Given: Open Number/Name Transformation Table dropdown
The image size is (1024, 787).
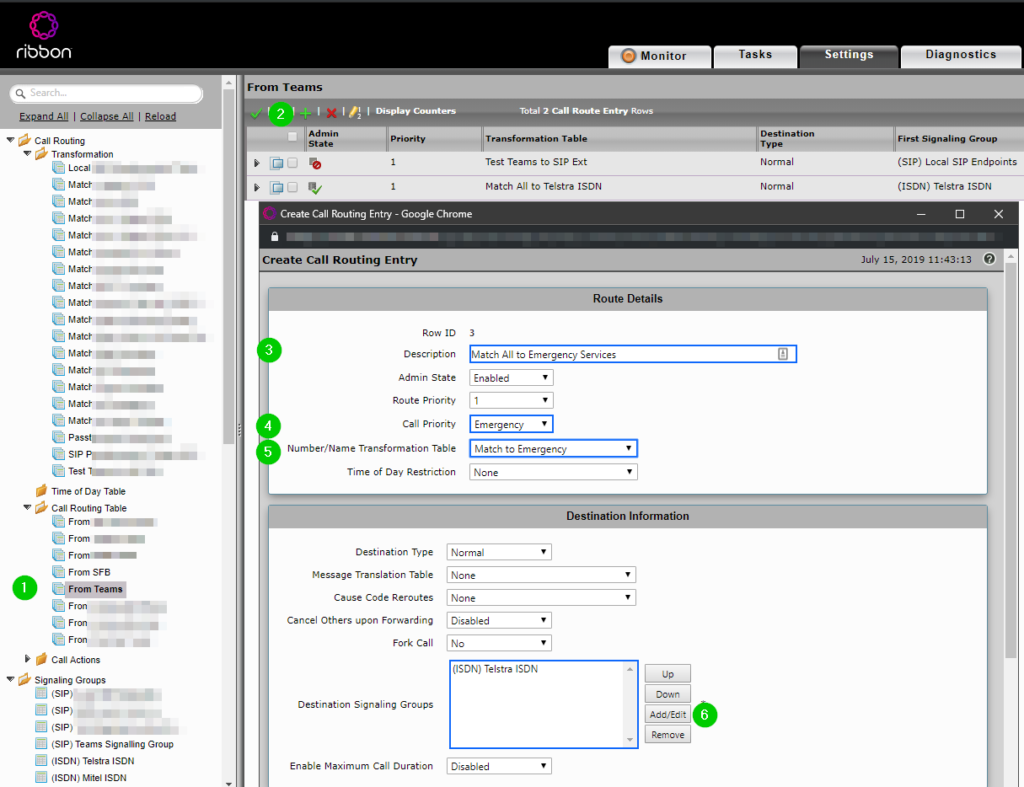Looking at the screenshot, I should pos(552,448).
